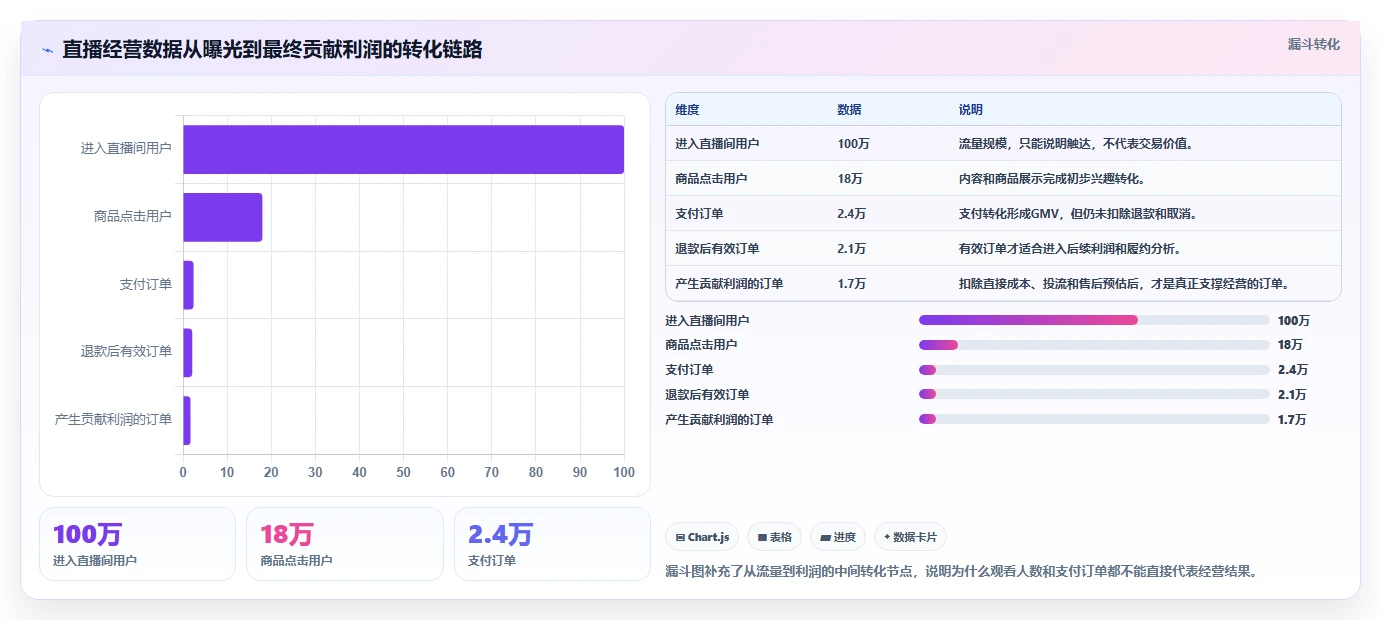
Task: Click the description starting 流量规模
Action: [1076, 144]
